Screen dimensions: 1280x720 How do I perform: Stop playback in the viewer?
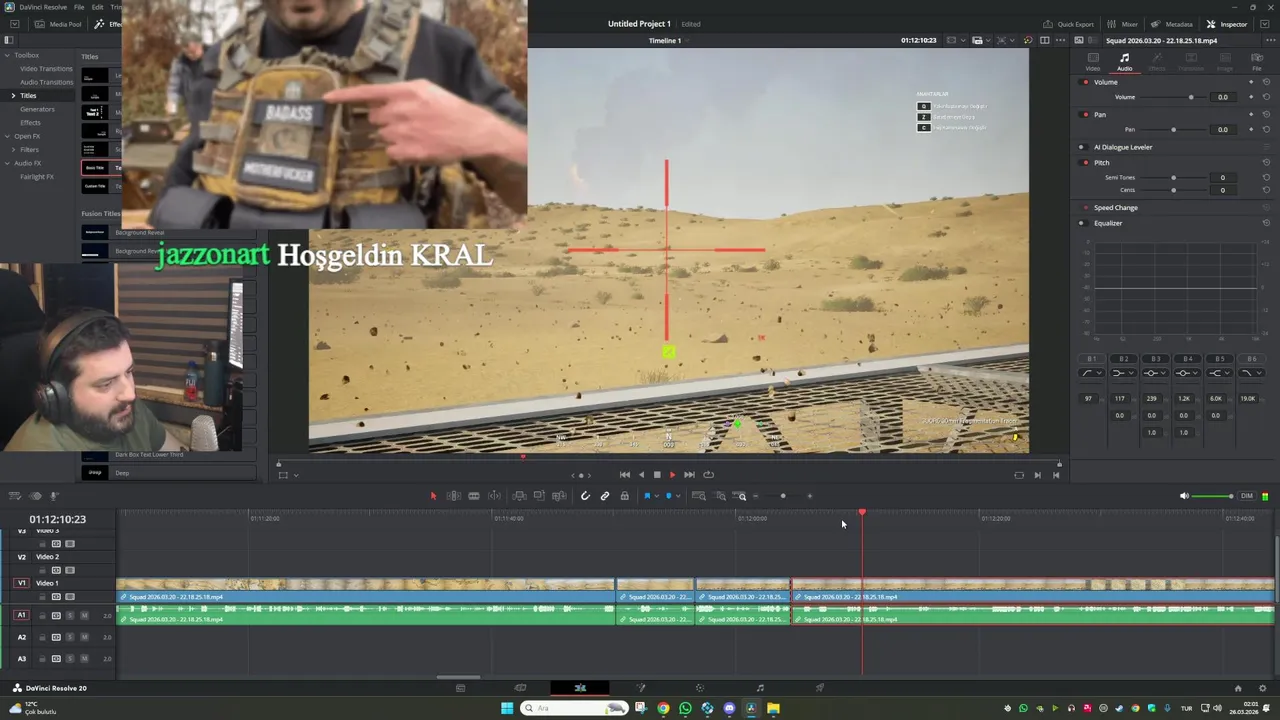(x=657, y=475)
